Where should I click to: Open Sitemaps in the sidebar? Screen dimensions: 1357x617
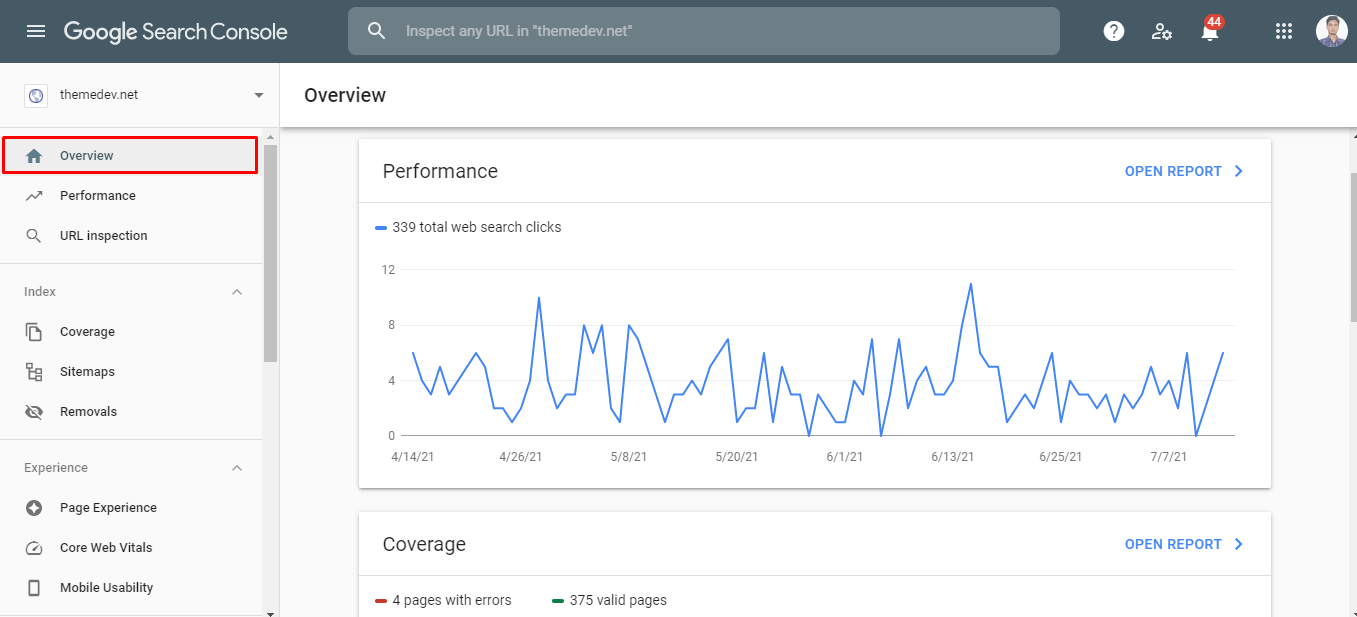[x=131, y=372]
